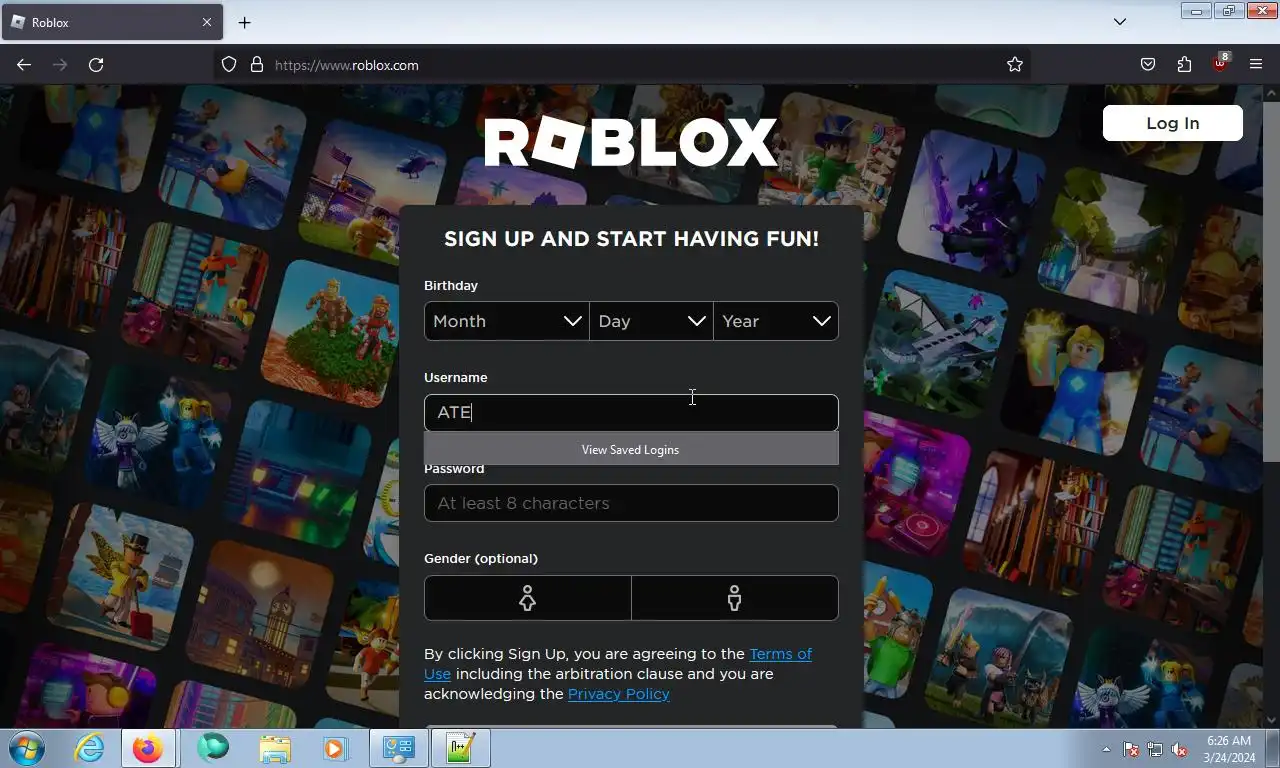Viewport: 1280px width, 768px height.
Task: Reload the Roblox page
Action: click(x=96, y=65)
